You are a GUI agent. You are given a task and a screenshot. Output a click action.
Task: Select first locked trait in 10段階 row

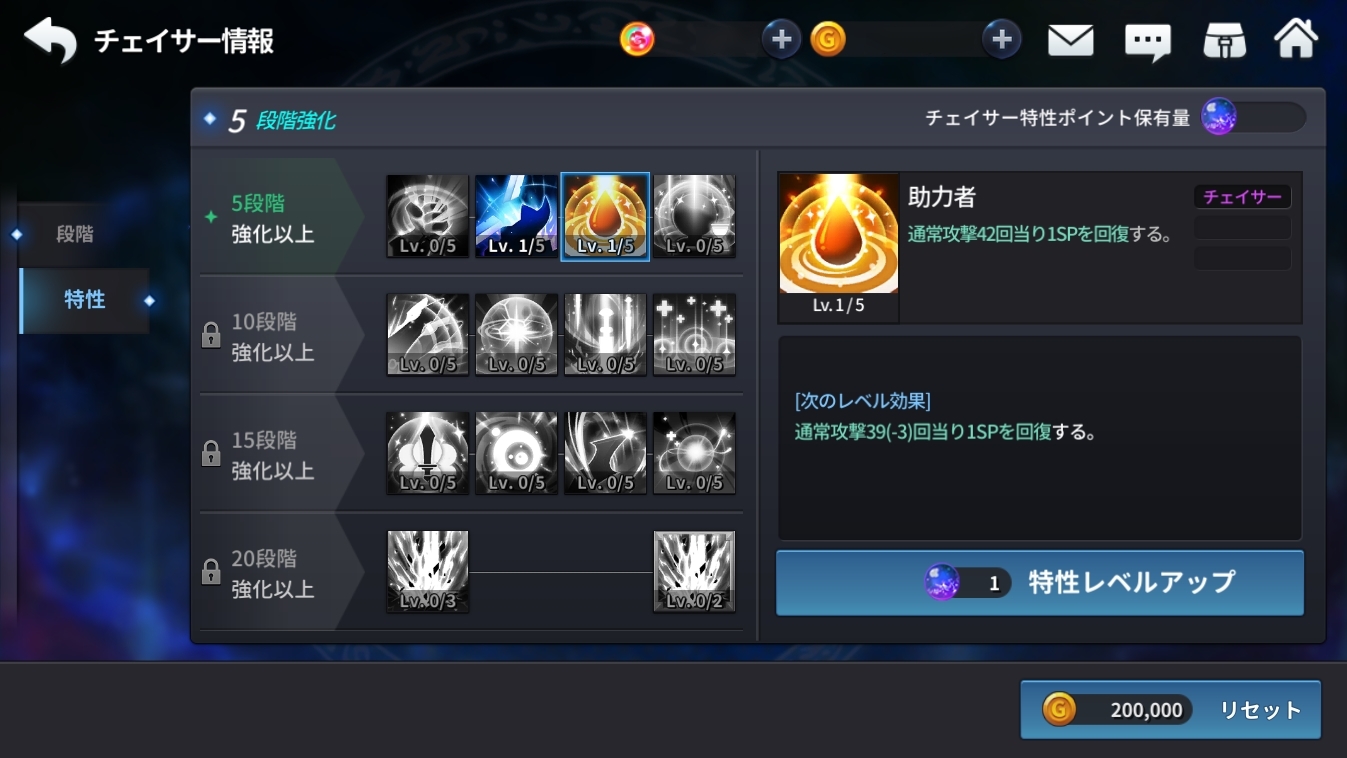428,334
